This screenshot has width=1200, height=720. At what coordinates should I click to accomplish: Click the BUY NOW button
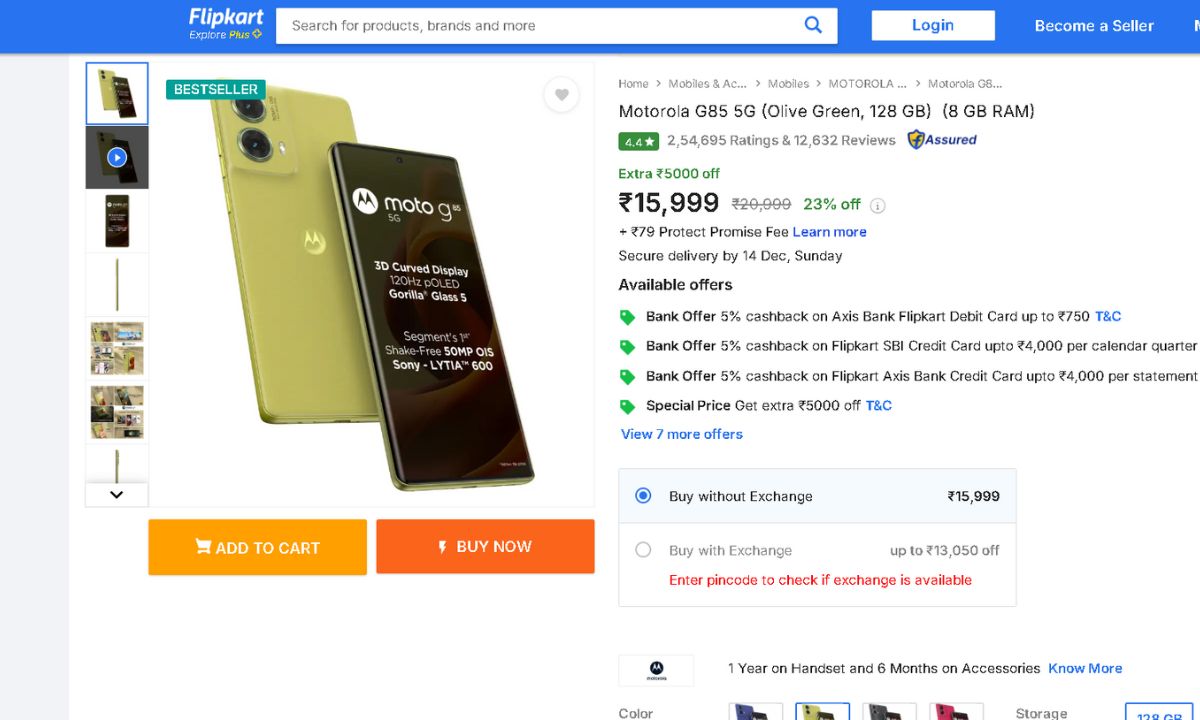(485, 547)
